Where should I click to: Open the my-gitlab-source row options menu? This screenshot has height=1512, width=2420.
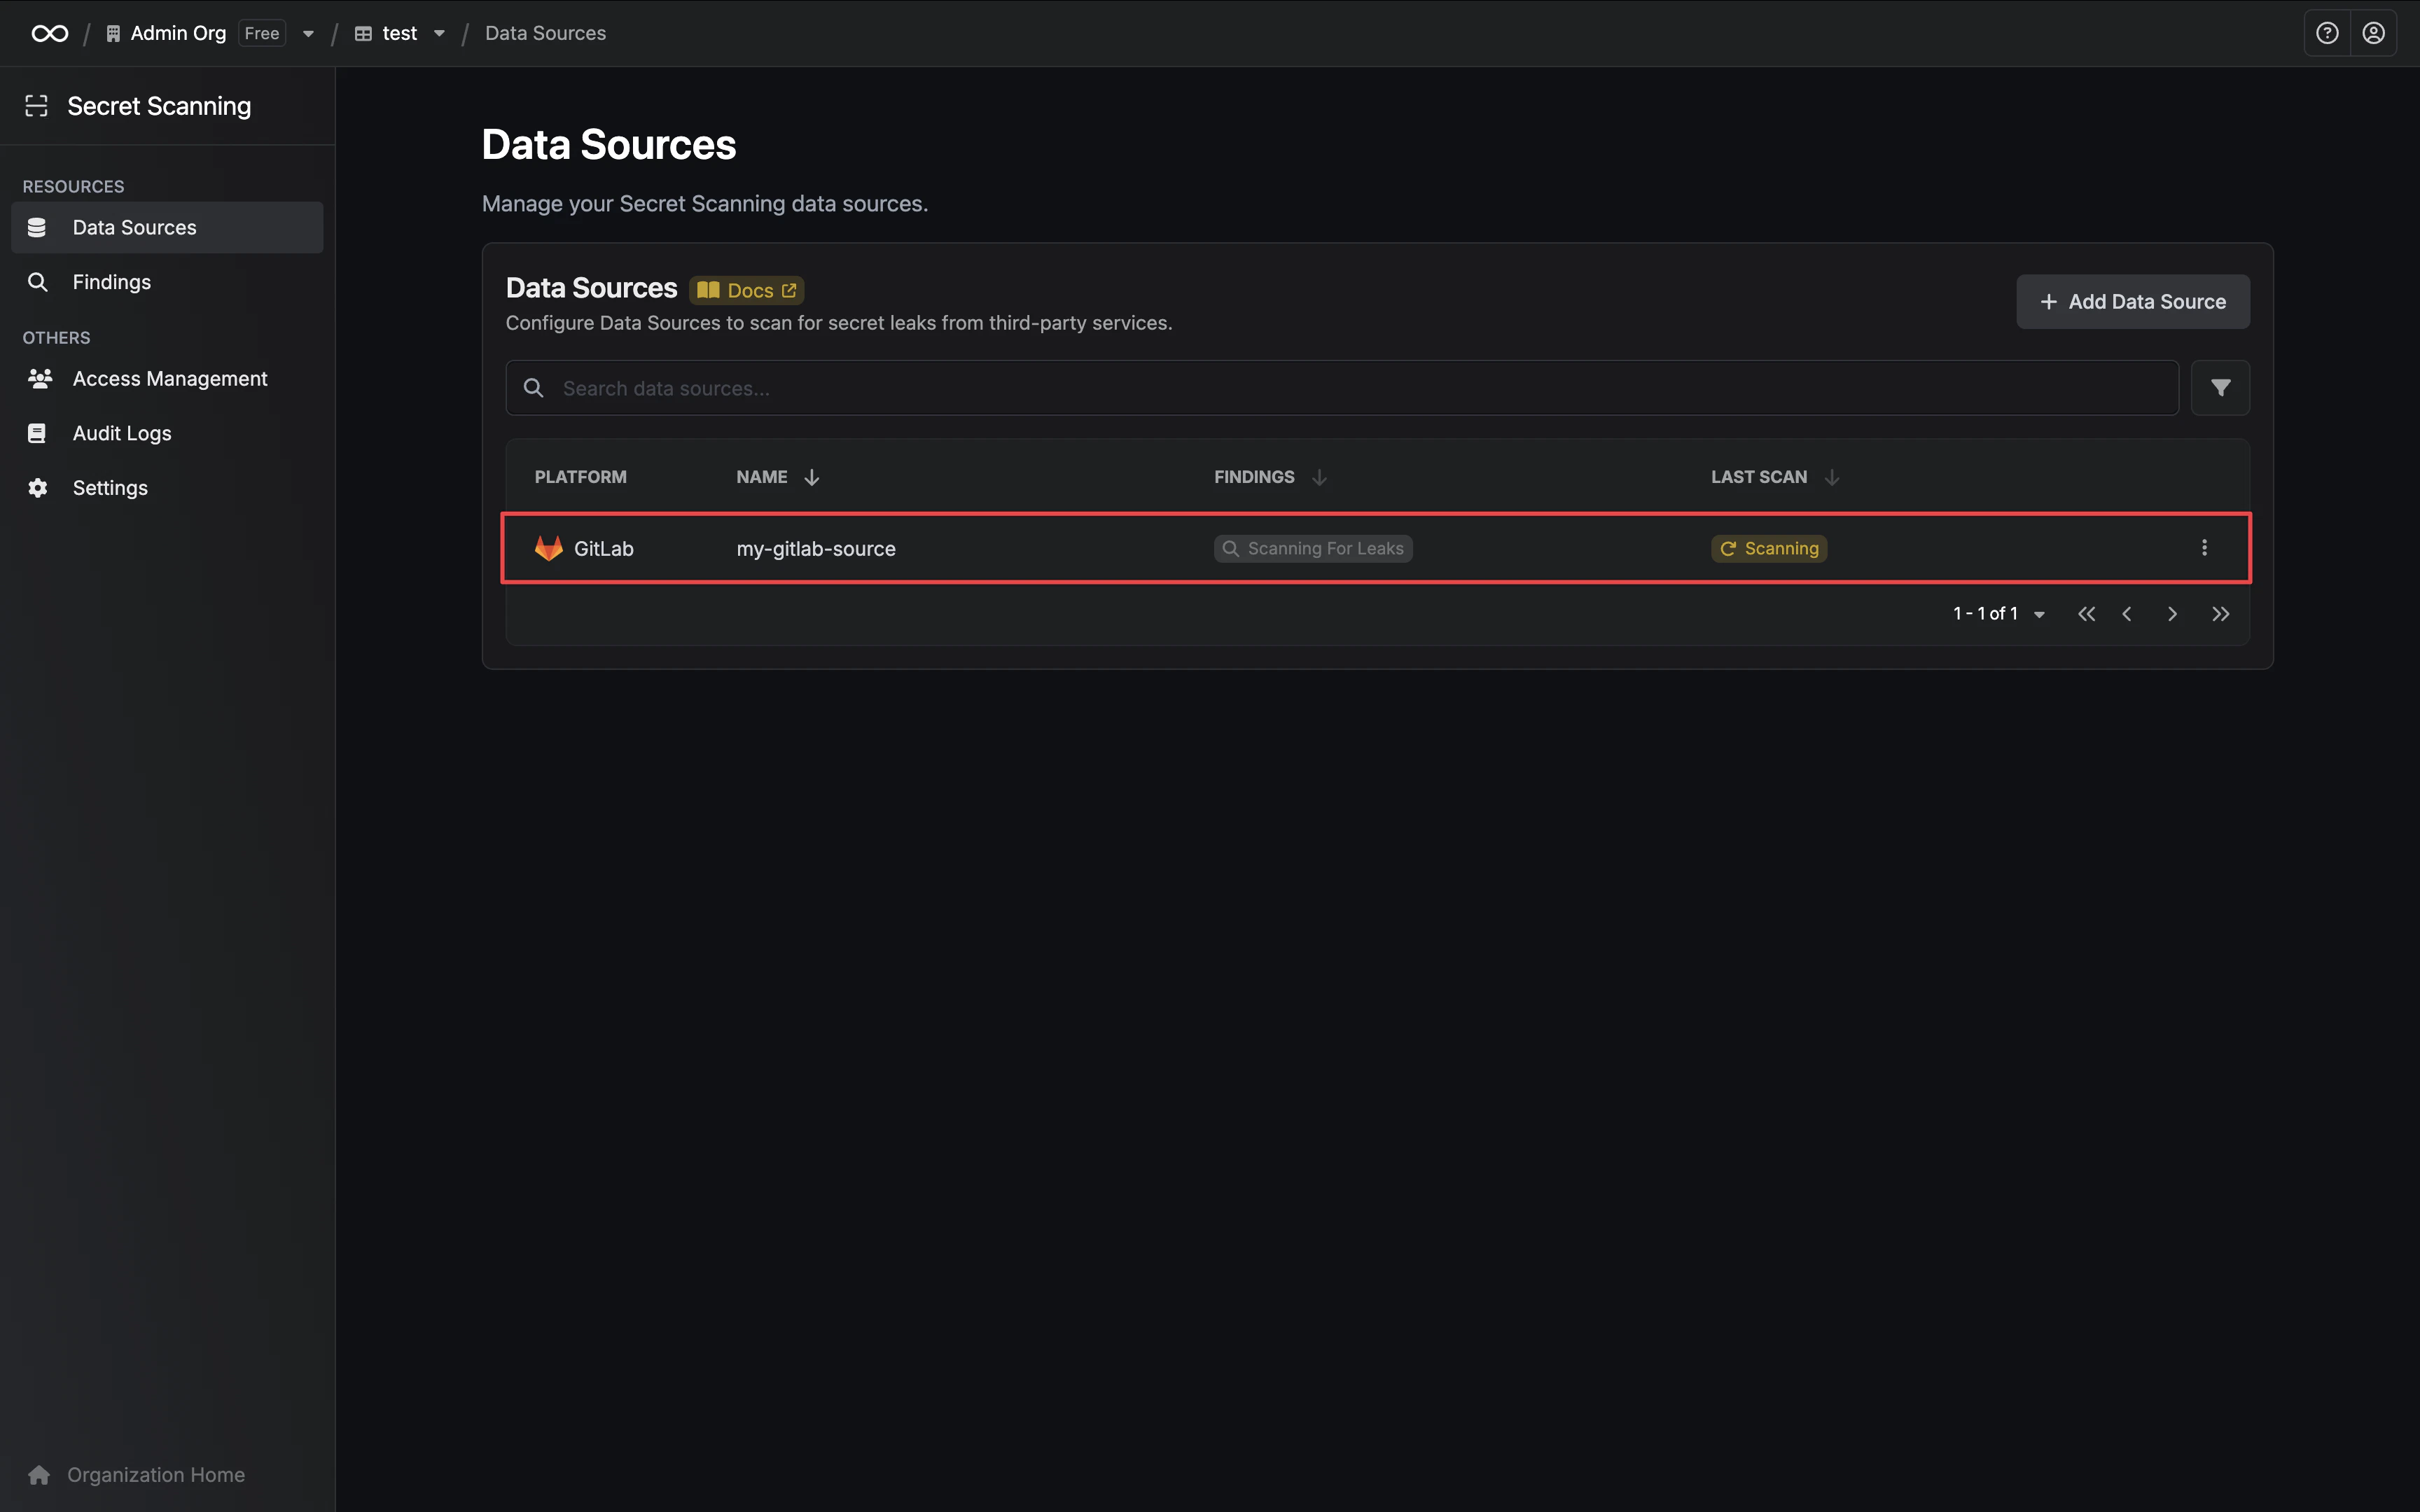(x=2204, y=548)
